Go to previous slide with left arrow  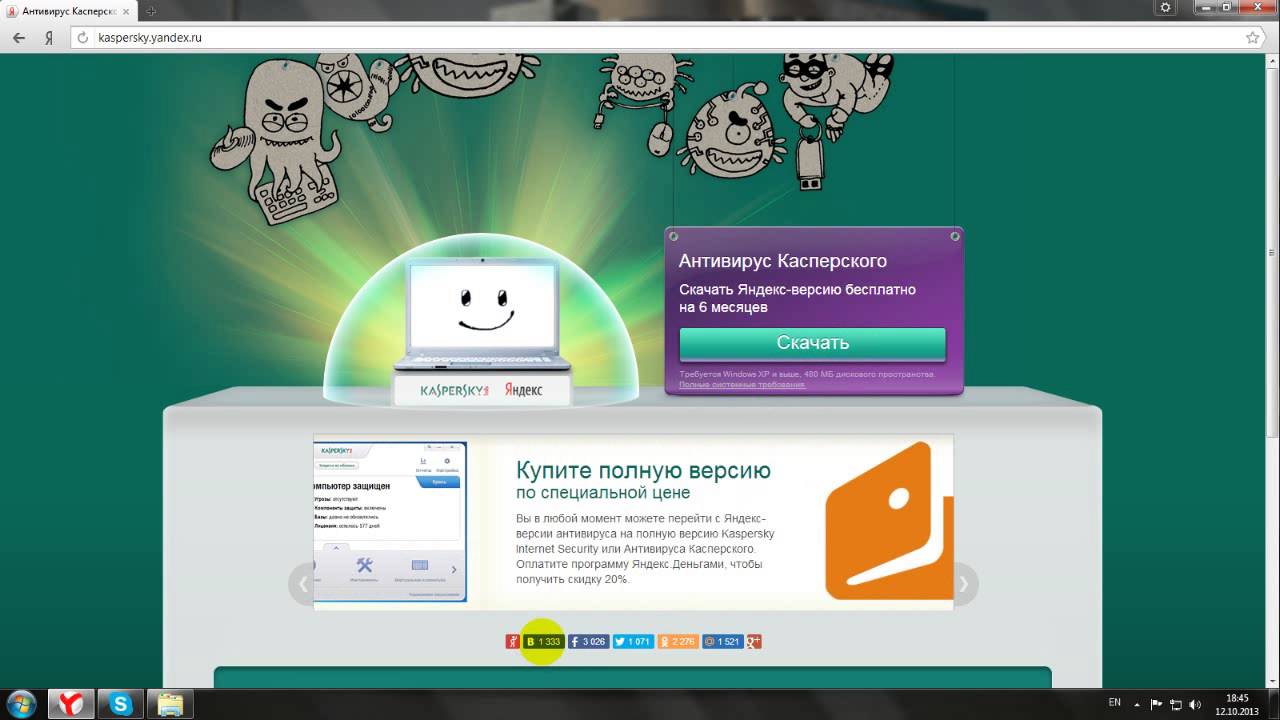coord(302,584)
